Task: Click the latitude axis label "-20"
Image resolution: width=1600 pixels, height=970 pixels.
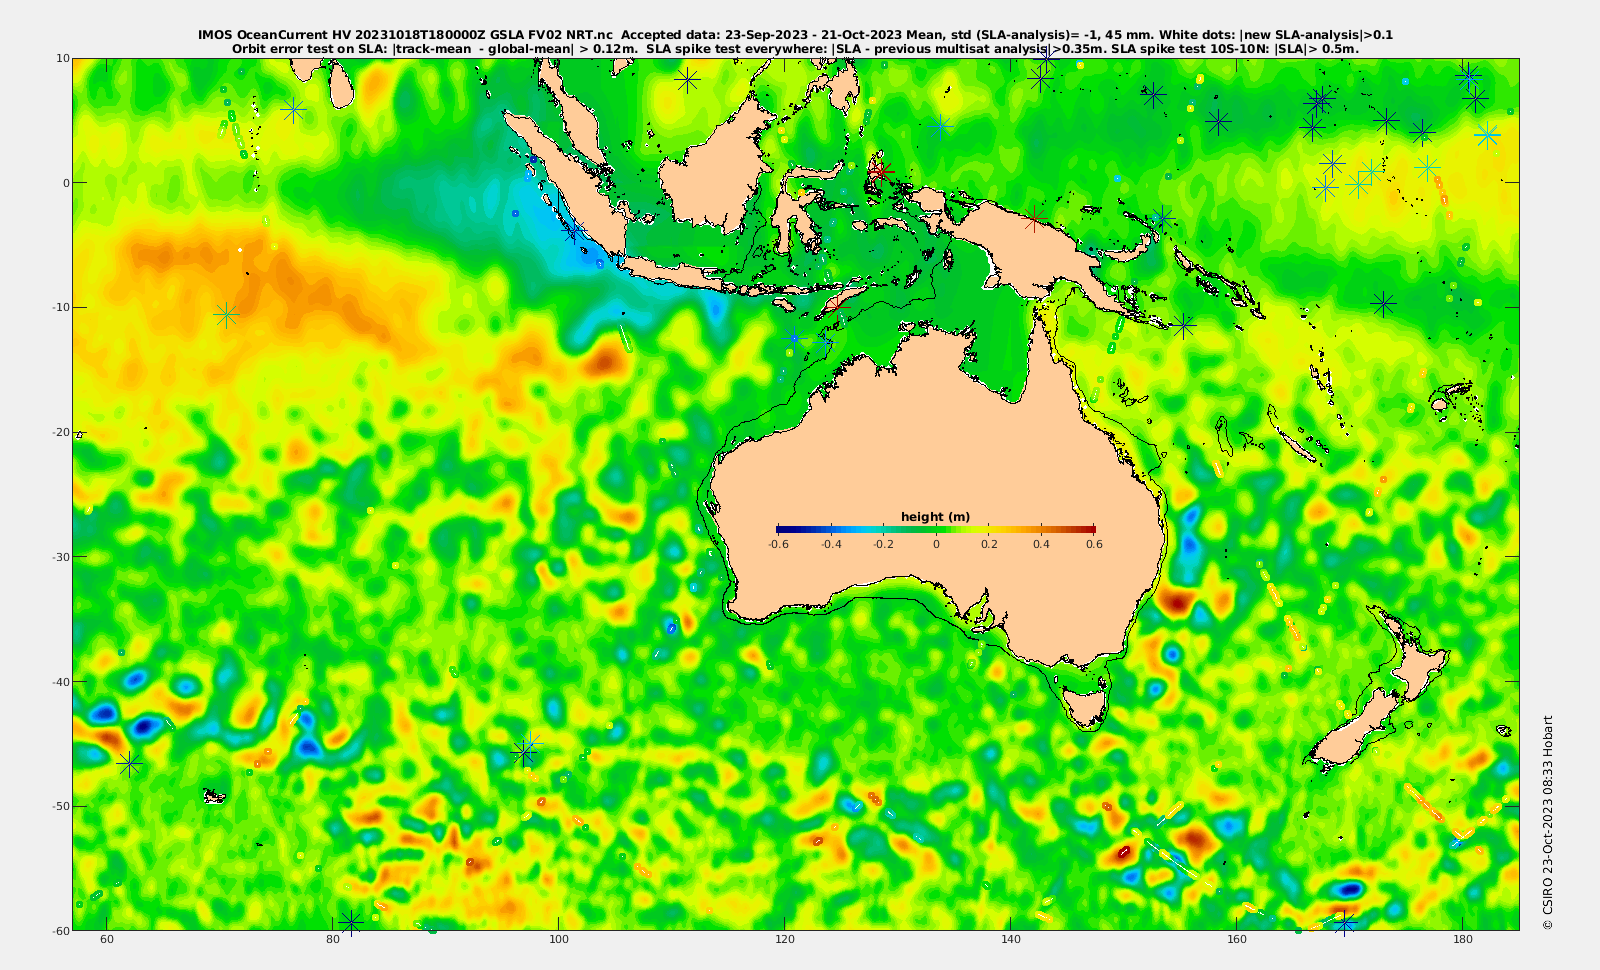Action: [x=60, y=432]
